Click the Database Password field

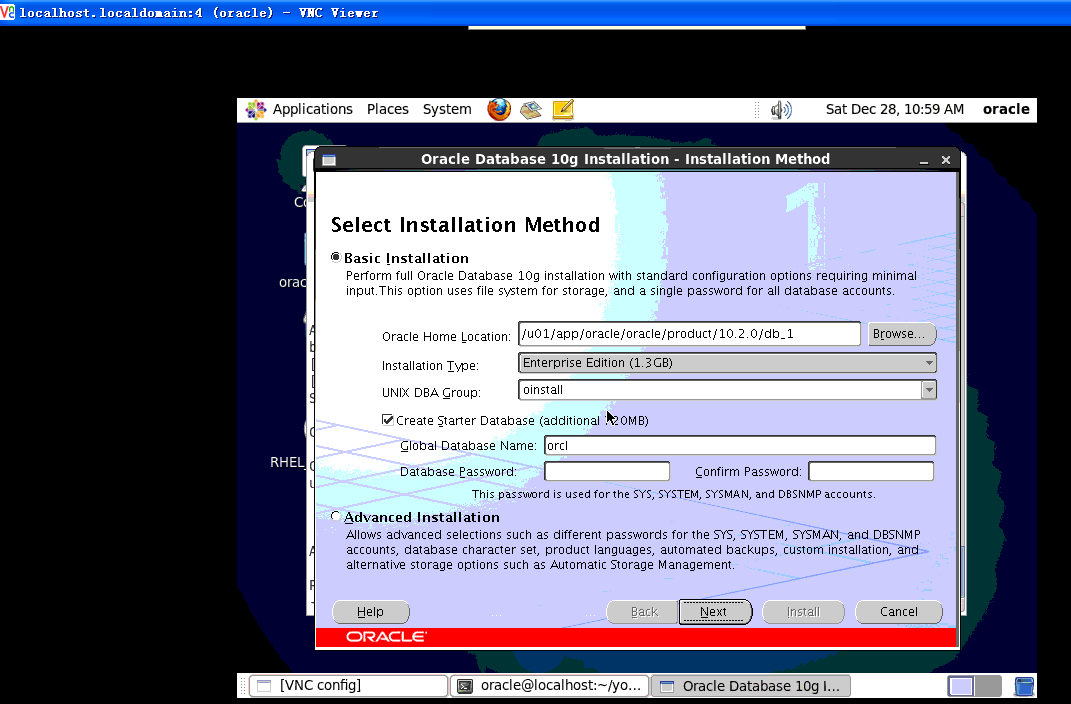pyautogui.click(x=607, y=471)
